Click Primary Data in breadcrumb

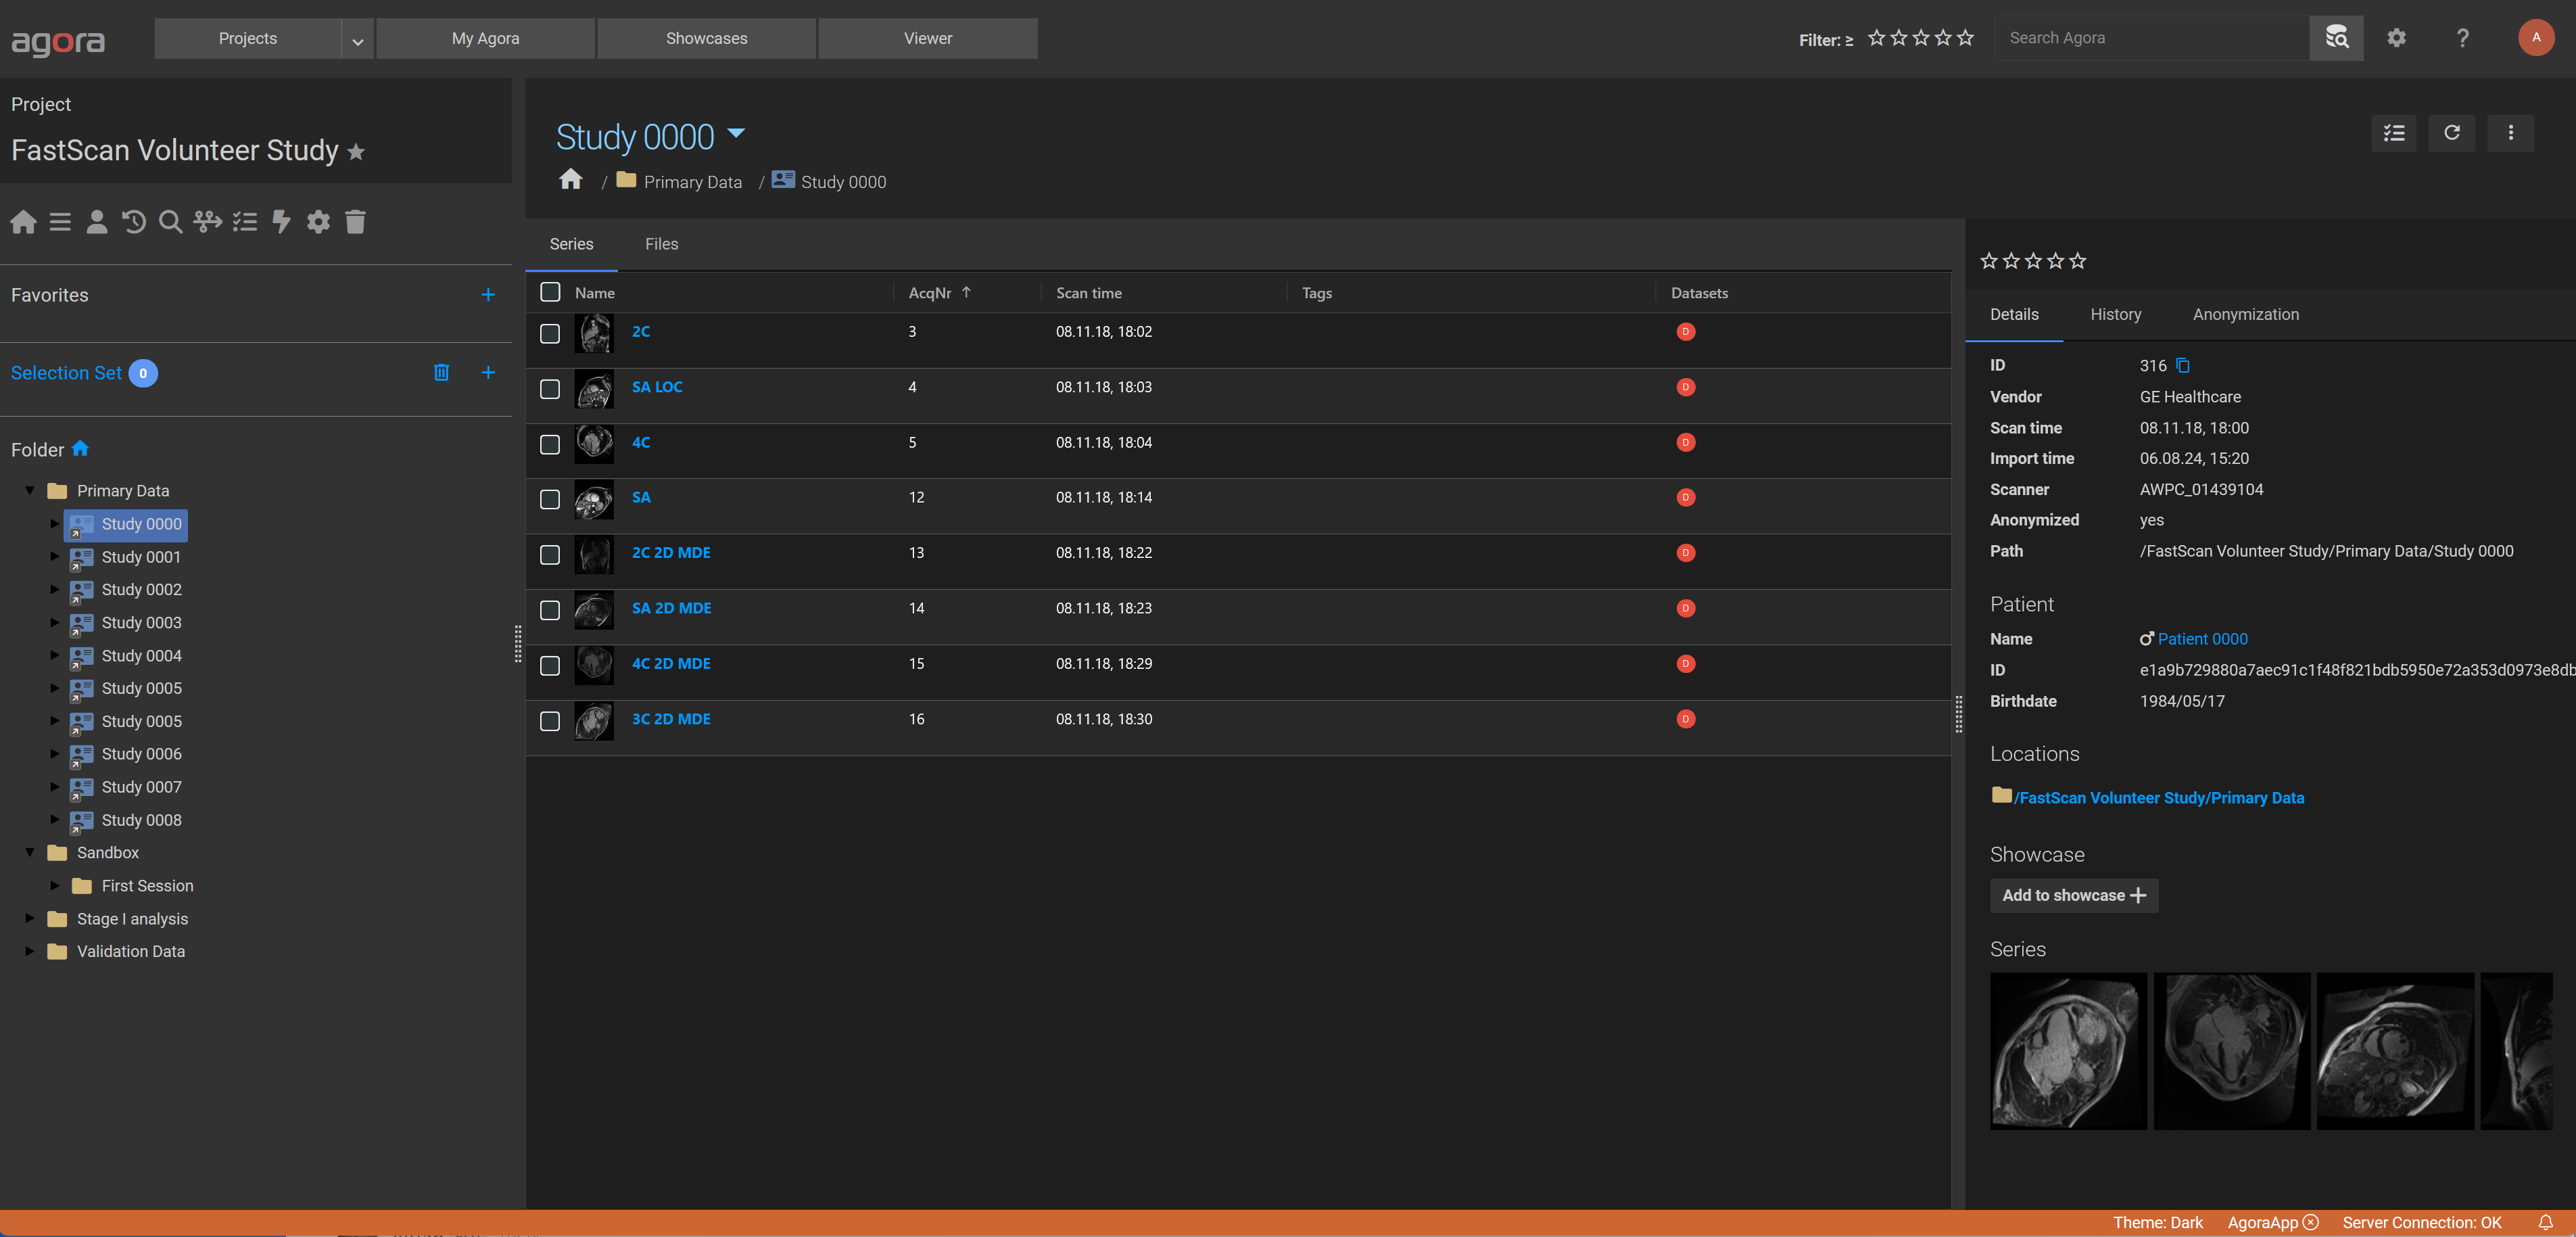point(692,182)
